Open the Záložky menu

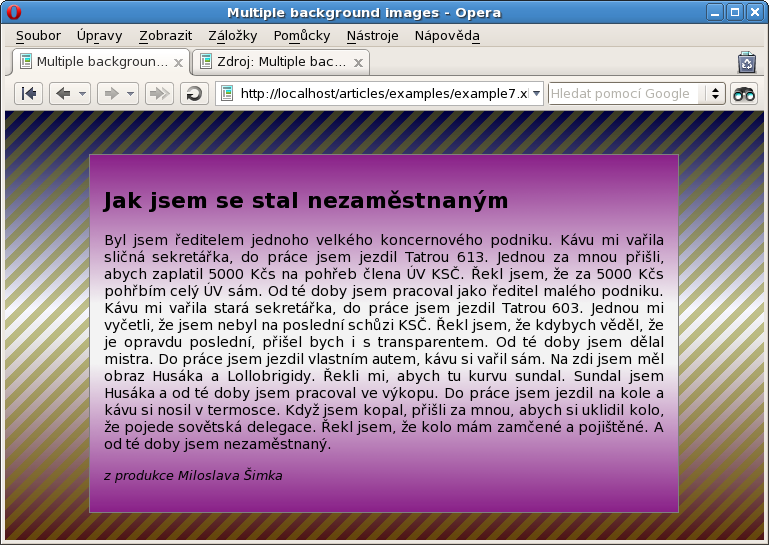click(x=233, y=36)
